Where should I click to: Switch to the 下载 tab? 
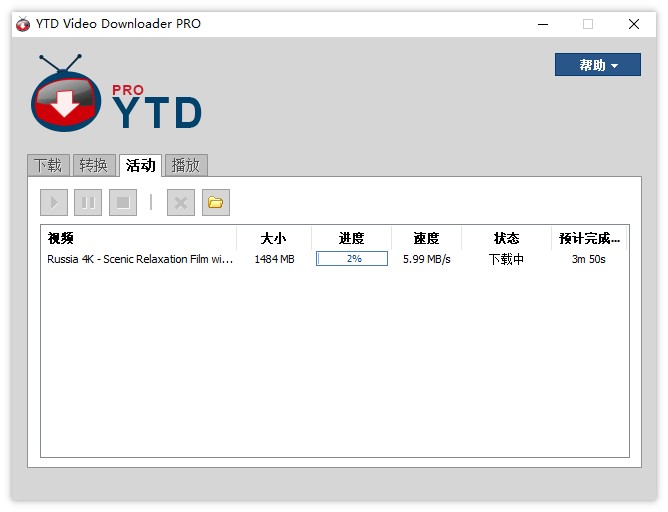pyautogui.click(x=48, y=165)
